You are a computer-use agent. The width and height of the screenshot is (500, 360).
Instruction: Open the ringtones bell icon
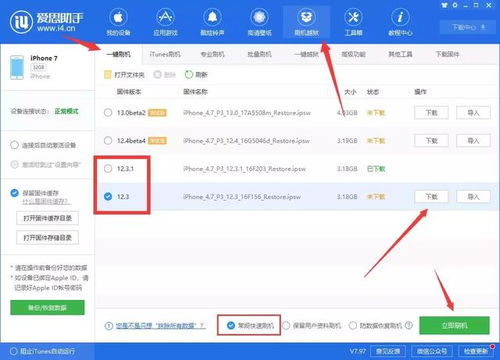[212, 17]
